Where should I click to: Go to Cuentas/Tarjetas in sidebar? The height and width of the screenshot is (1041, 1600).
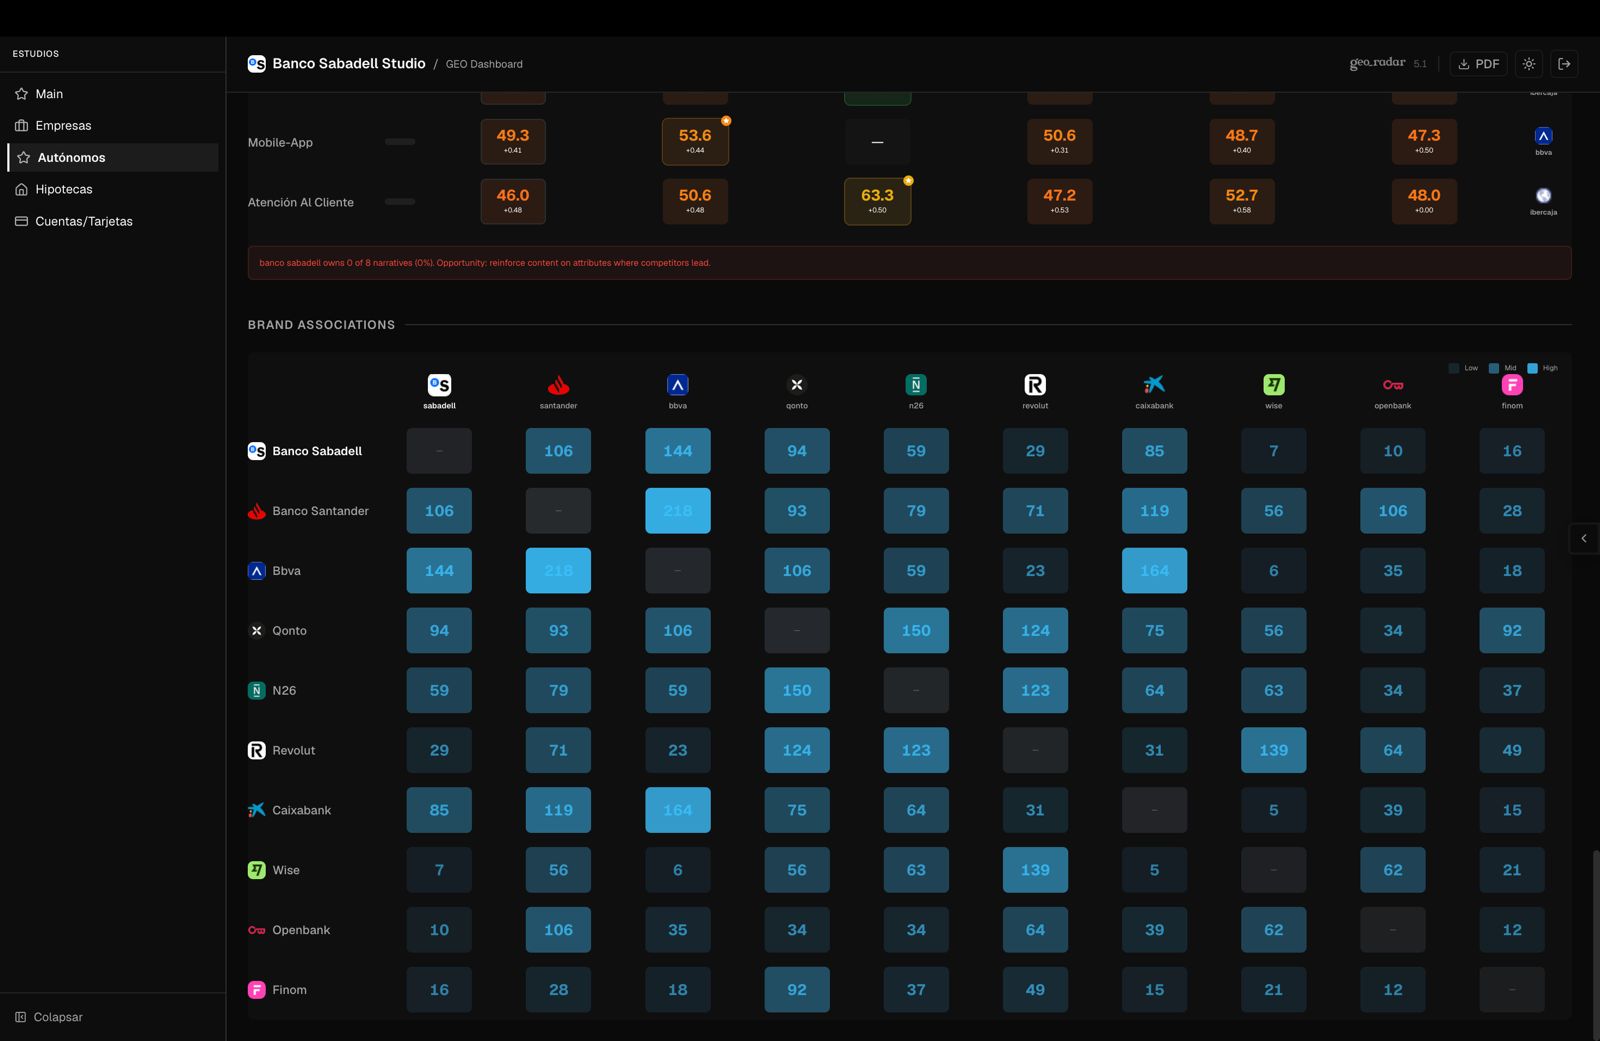83,221
